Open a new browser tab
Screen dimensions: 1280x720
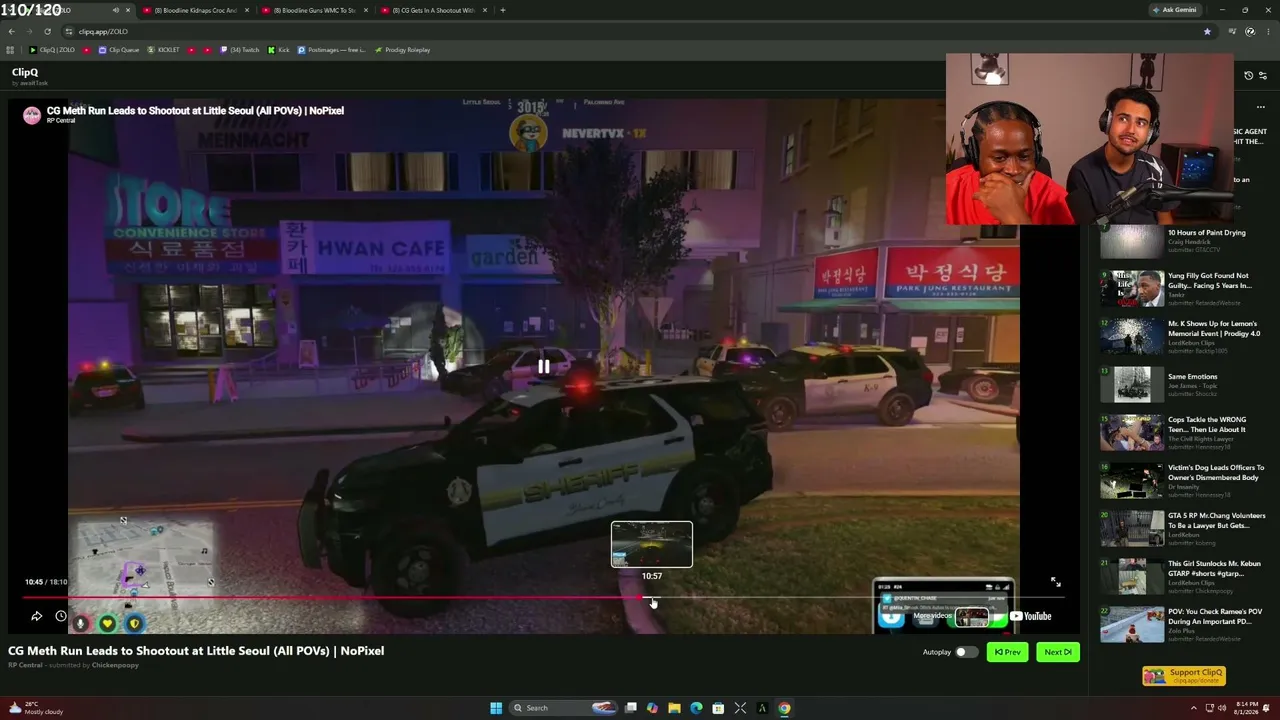pyautogui.click(x=503, y=10)
